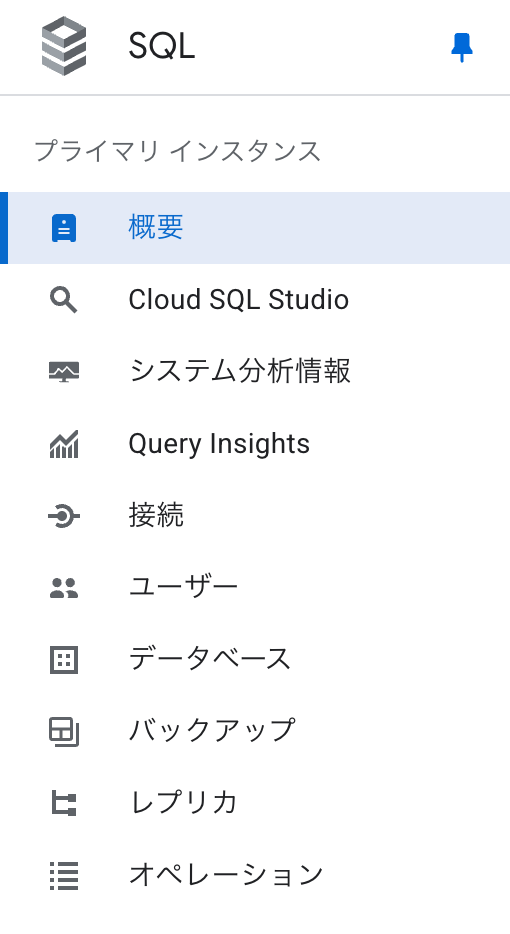Open Cloud SQL Studio
Viewport: 510px width, 934px height.
[x=255, y=300]
